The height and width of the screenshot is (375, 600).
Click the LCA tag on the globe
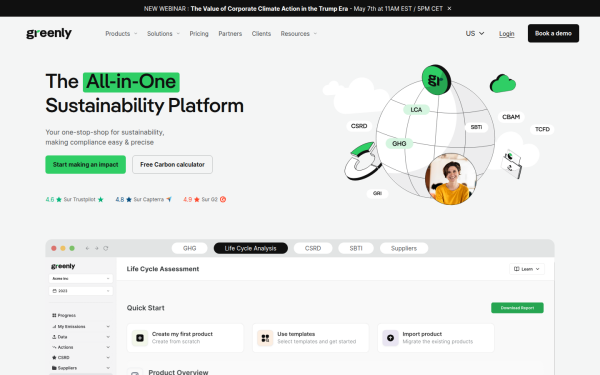416,110
